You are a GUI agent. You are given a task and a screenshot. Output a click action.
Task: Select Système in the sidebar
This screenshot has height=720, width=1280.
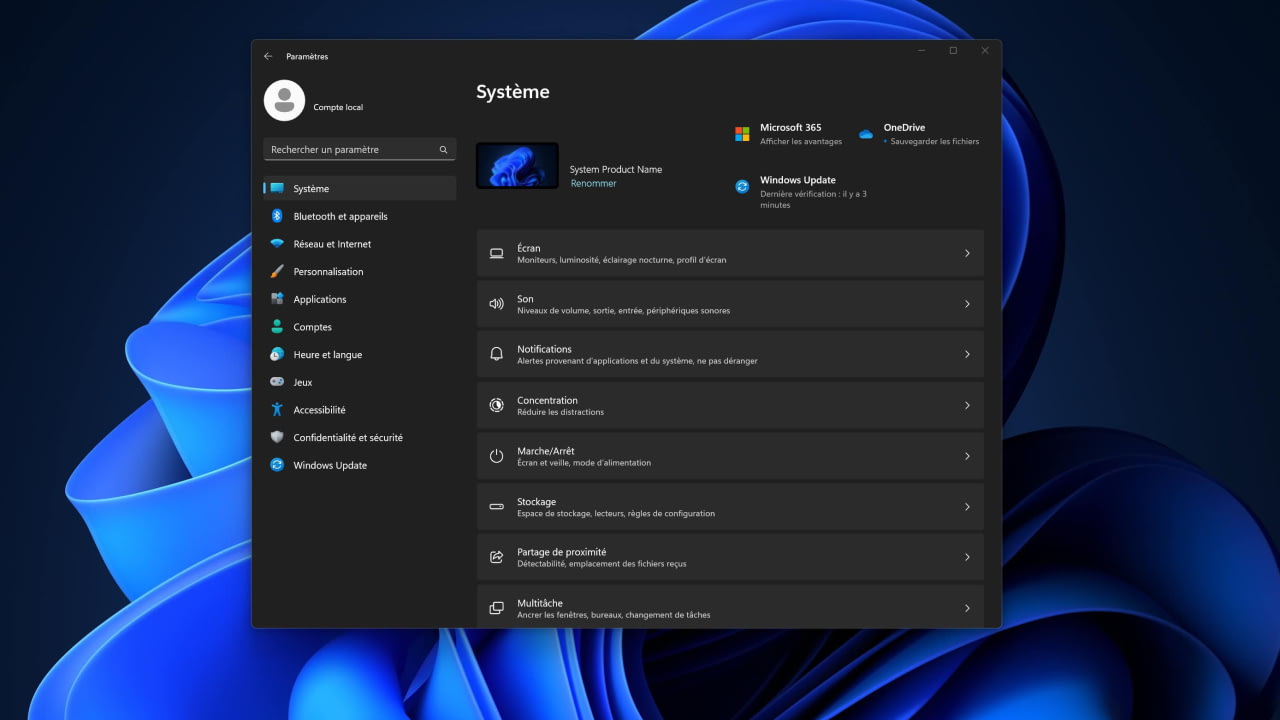(x=360, y=188)
